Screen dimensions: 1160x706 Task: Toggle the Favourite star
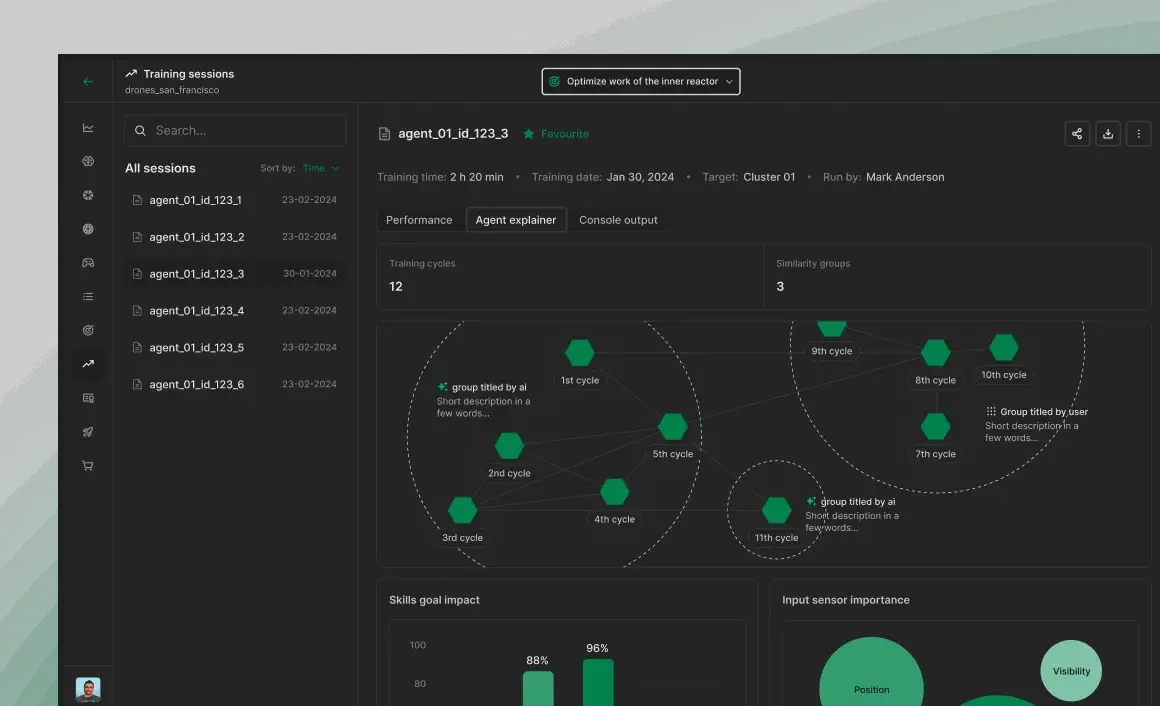(529, 134)
